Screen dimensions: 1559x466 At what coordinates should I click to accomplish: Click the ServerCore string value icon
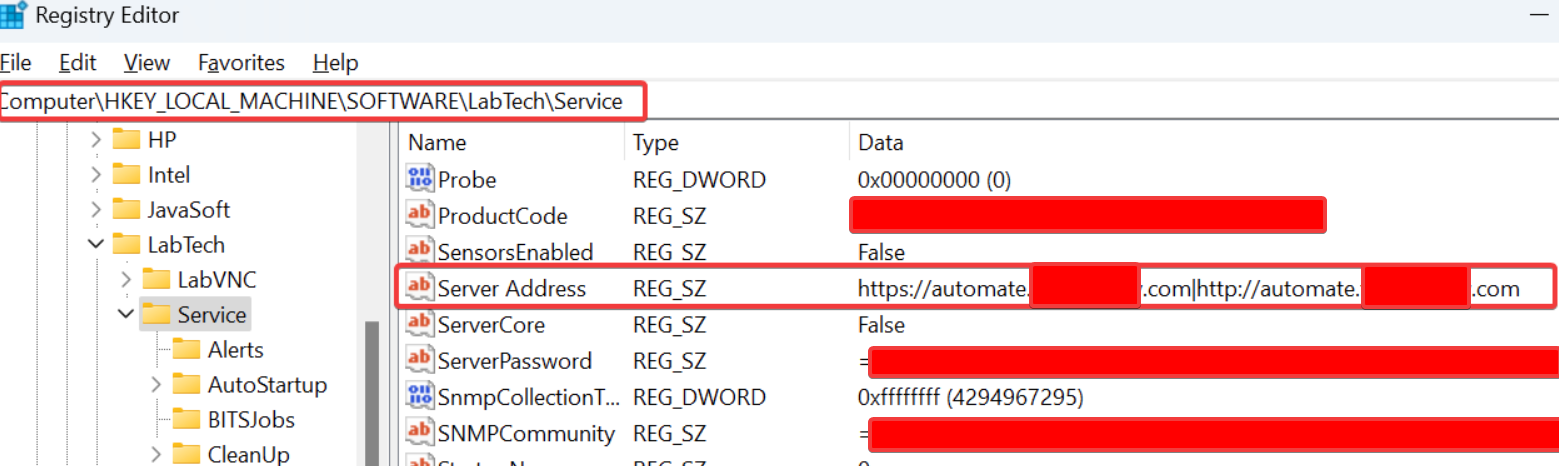420,325
